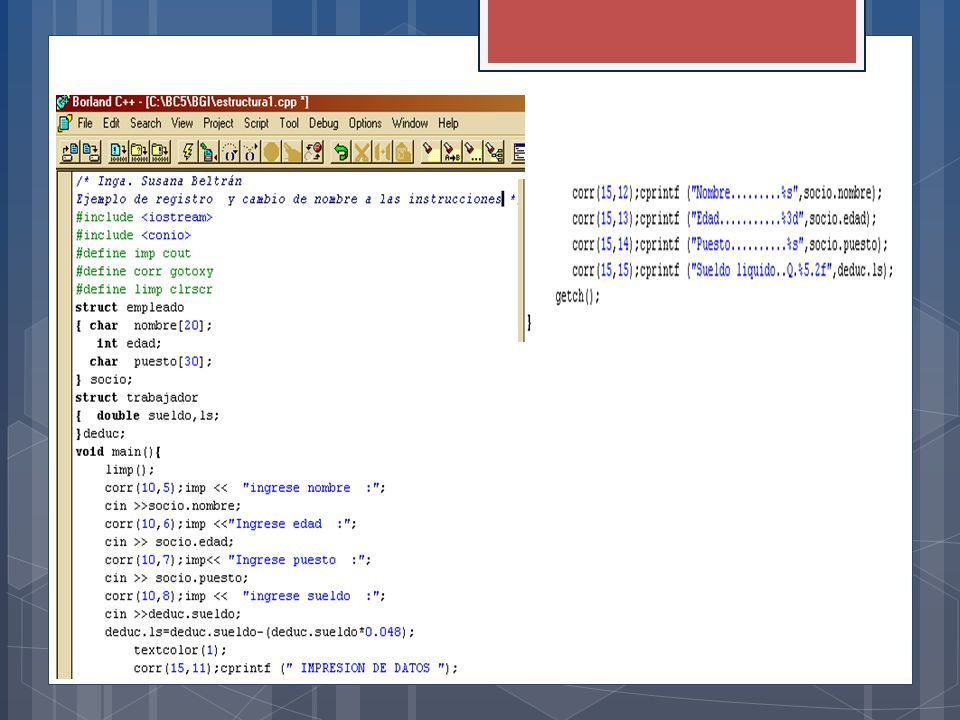Click the line 'int edad;'

(129, 343)
